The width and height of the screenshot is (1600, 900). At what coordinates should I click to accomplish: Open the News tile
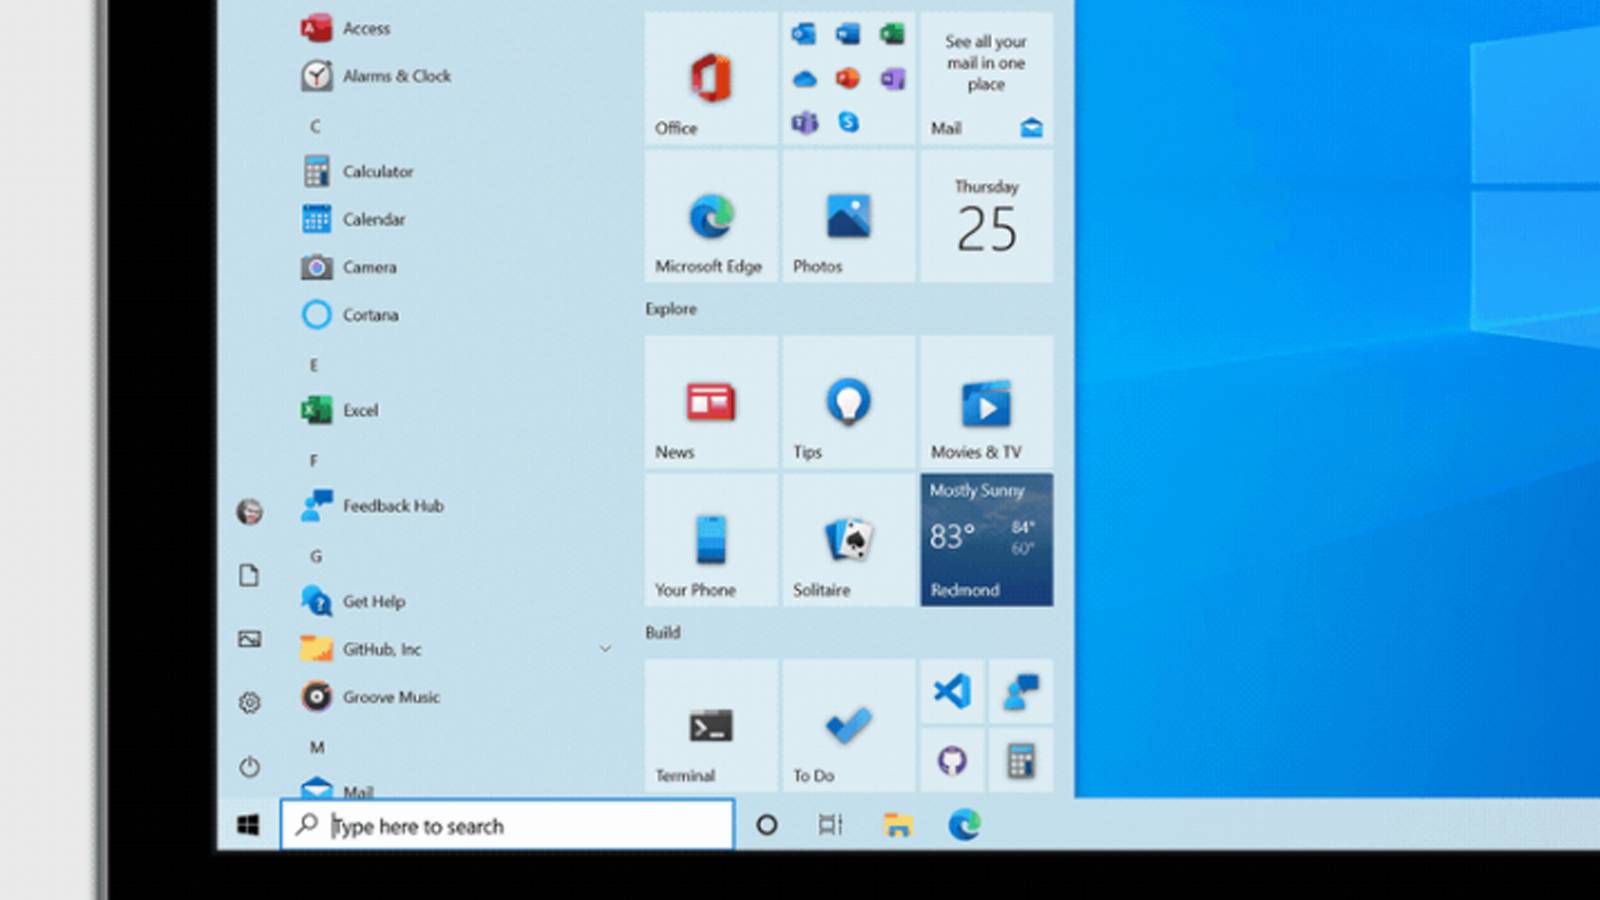pyautogui.click(x=711, y=402)
